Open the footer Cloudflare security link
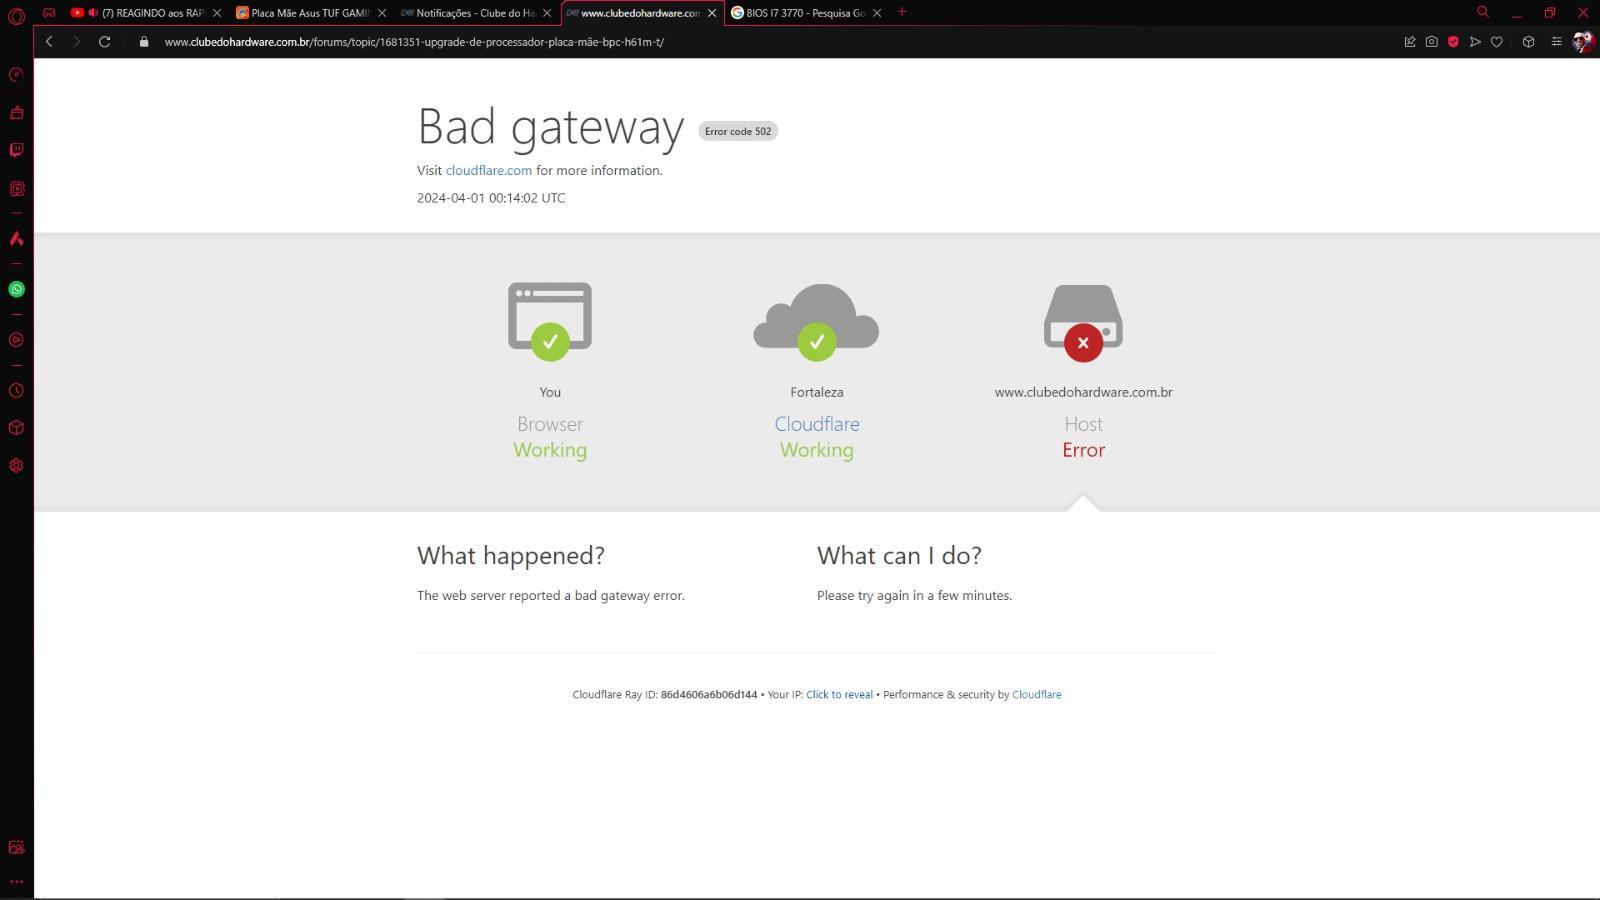Image resolution: width=1600 pixels, height=900 pixels. [x=1037, y=695]
